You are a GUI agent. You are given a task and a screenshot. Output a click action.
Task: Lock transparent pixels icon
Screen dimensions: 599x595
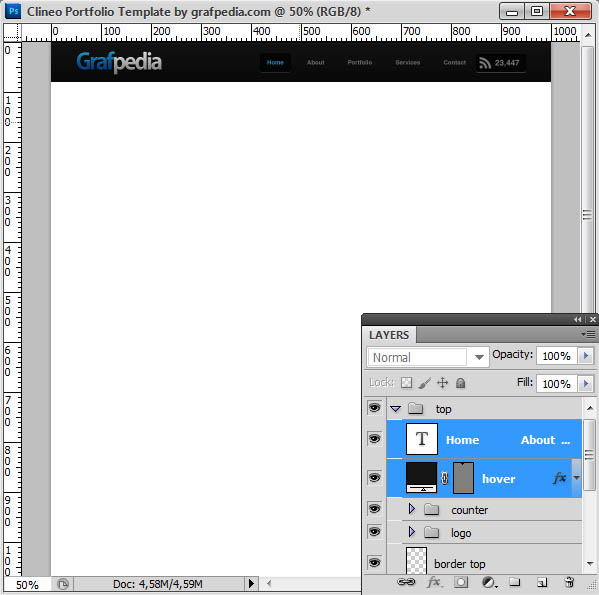pyautogui.click(x=406, y=382)
